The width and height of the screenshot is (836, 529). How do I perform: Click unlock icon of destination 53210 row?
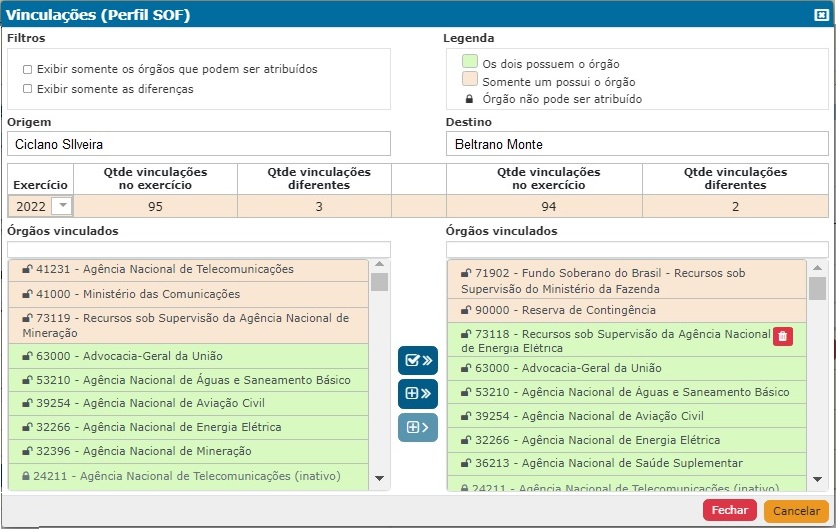click(466, 392)
